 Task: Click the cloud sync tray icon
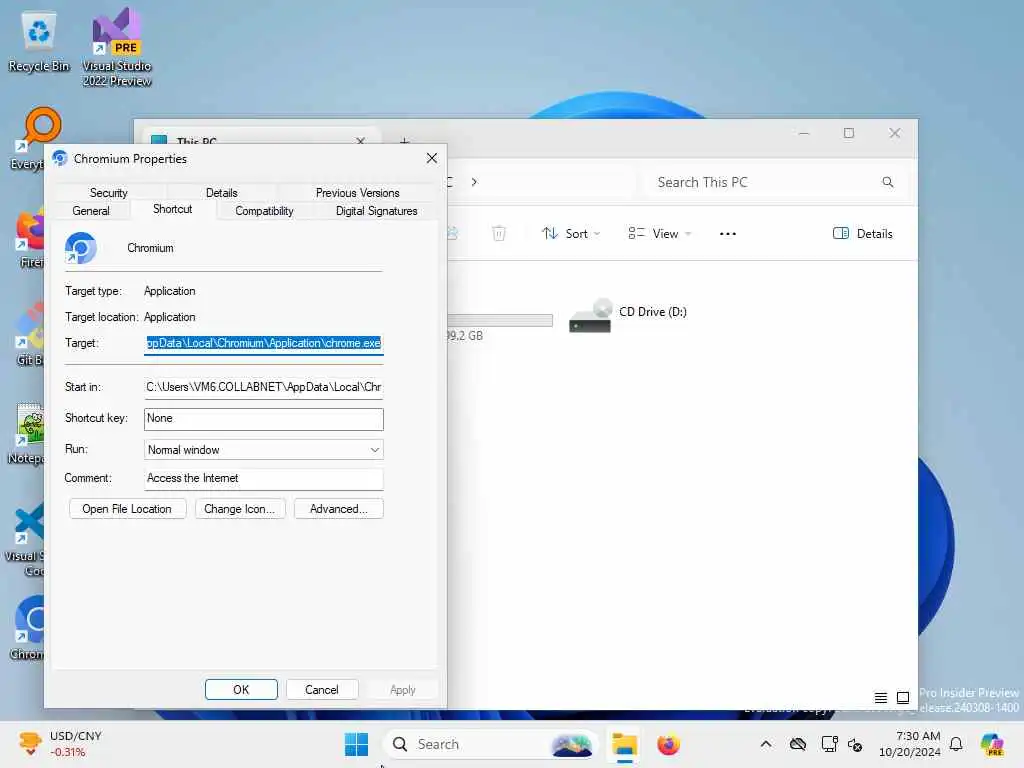point(798,744)
